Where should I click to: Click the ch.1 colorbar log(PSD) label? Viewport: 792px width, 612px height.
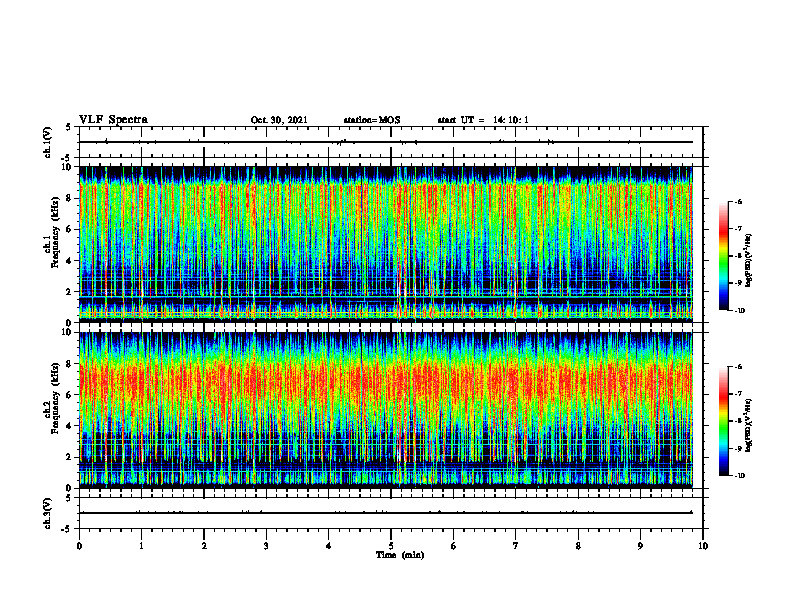[749, 261]
